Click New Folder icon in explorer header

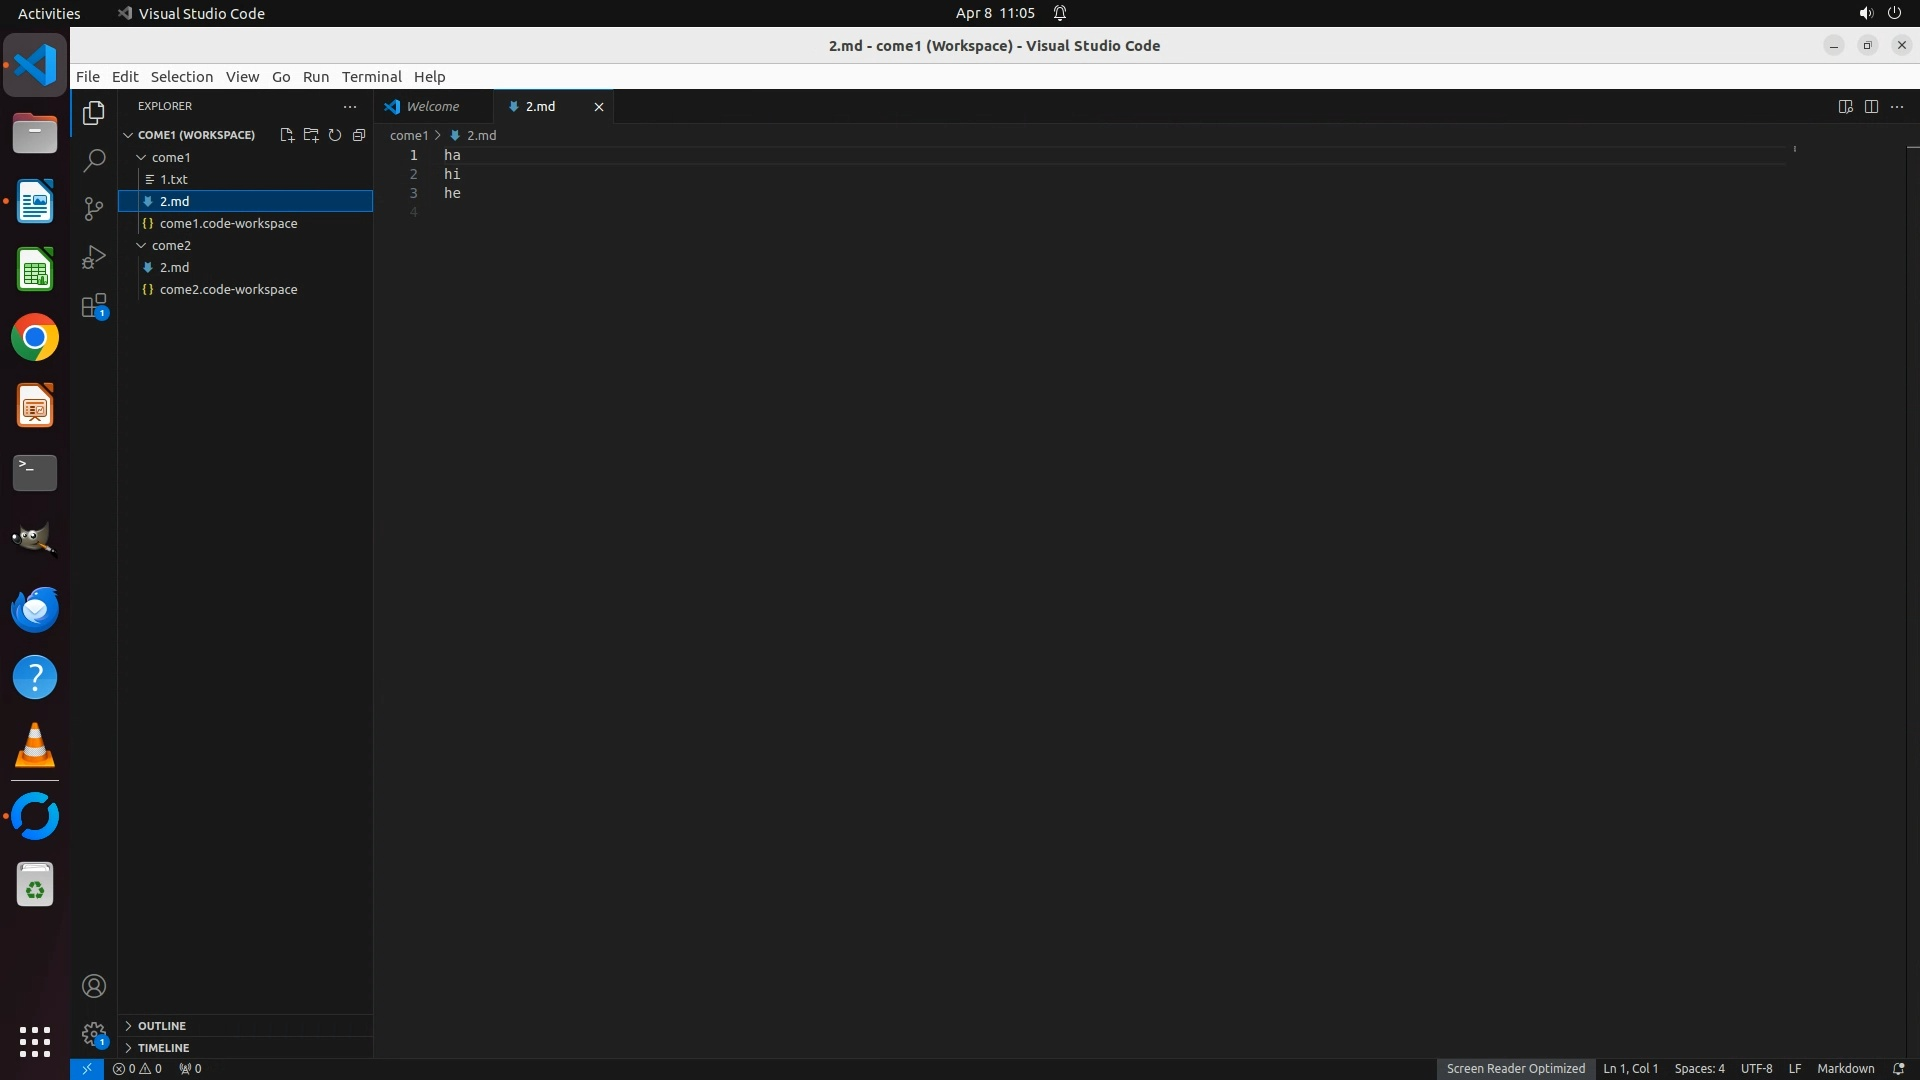point(311,135)
